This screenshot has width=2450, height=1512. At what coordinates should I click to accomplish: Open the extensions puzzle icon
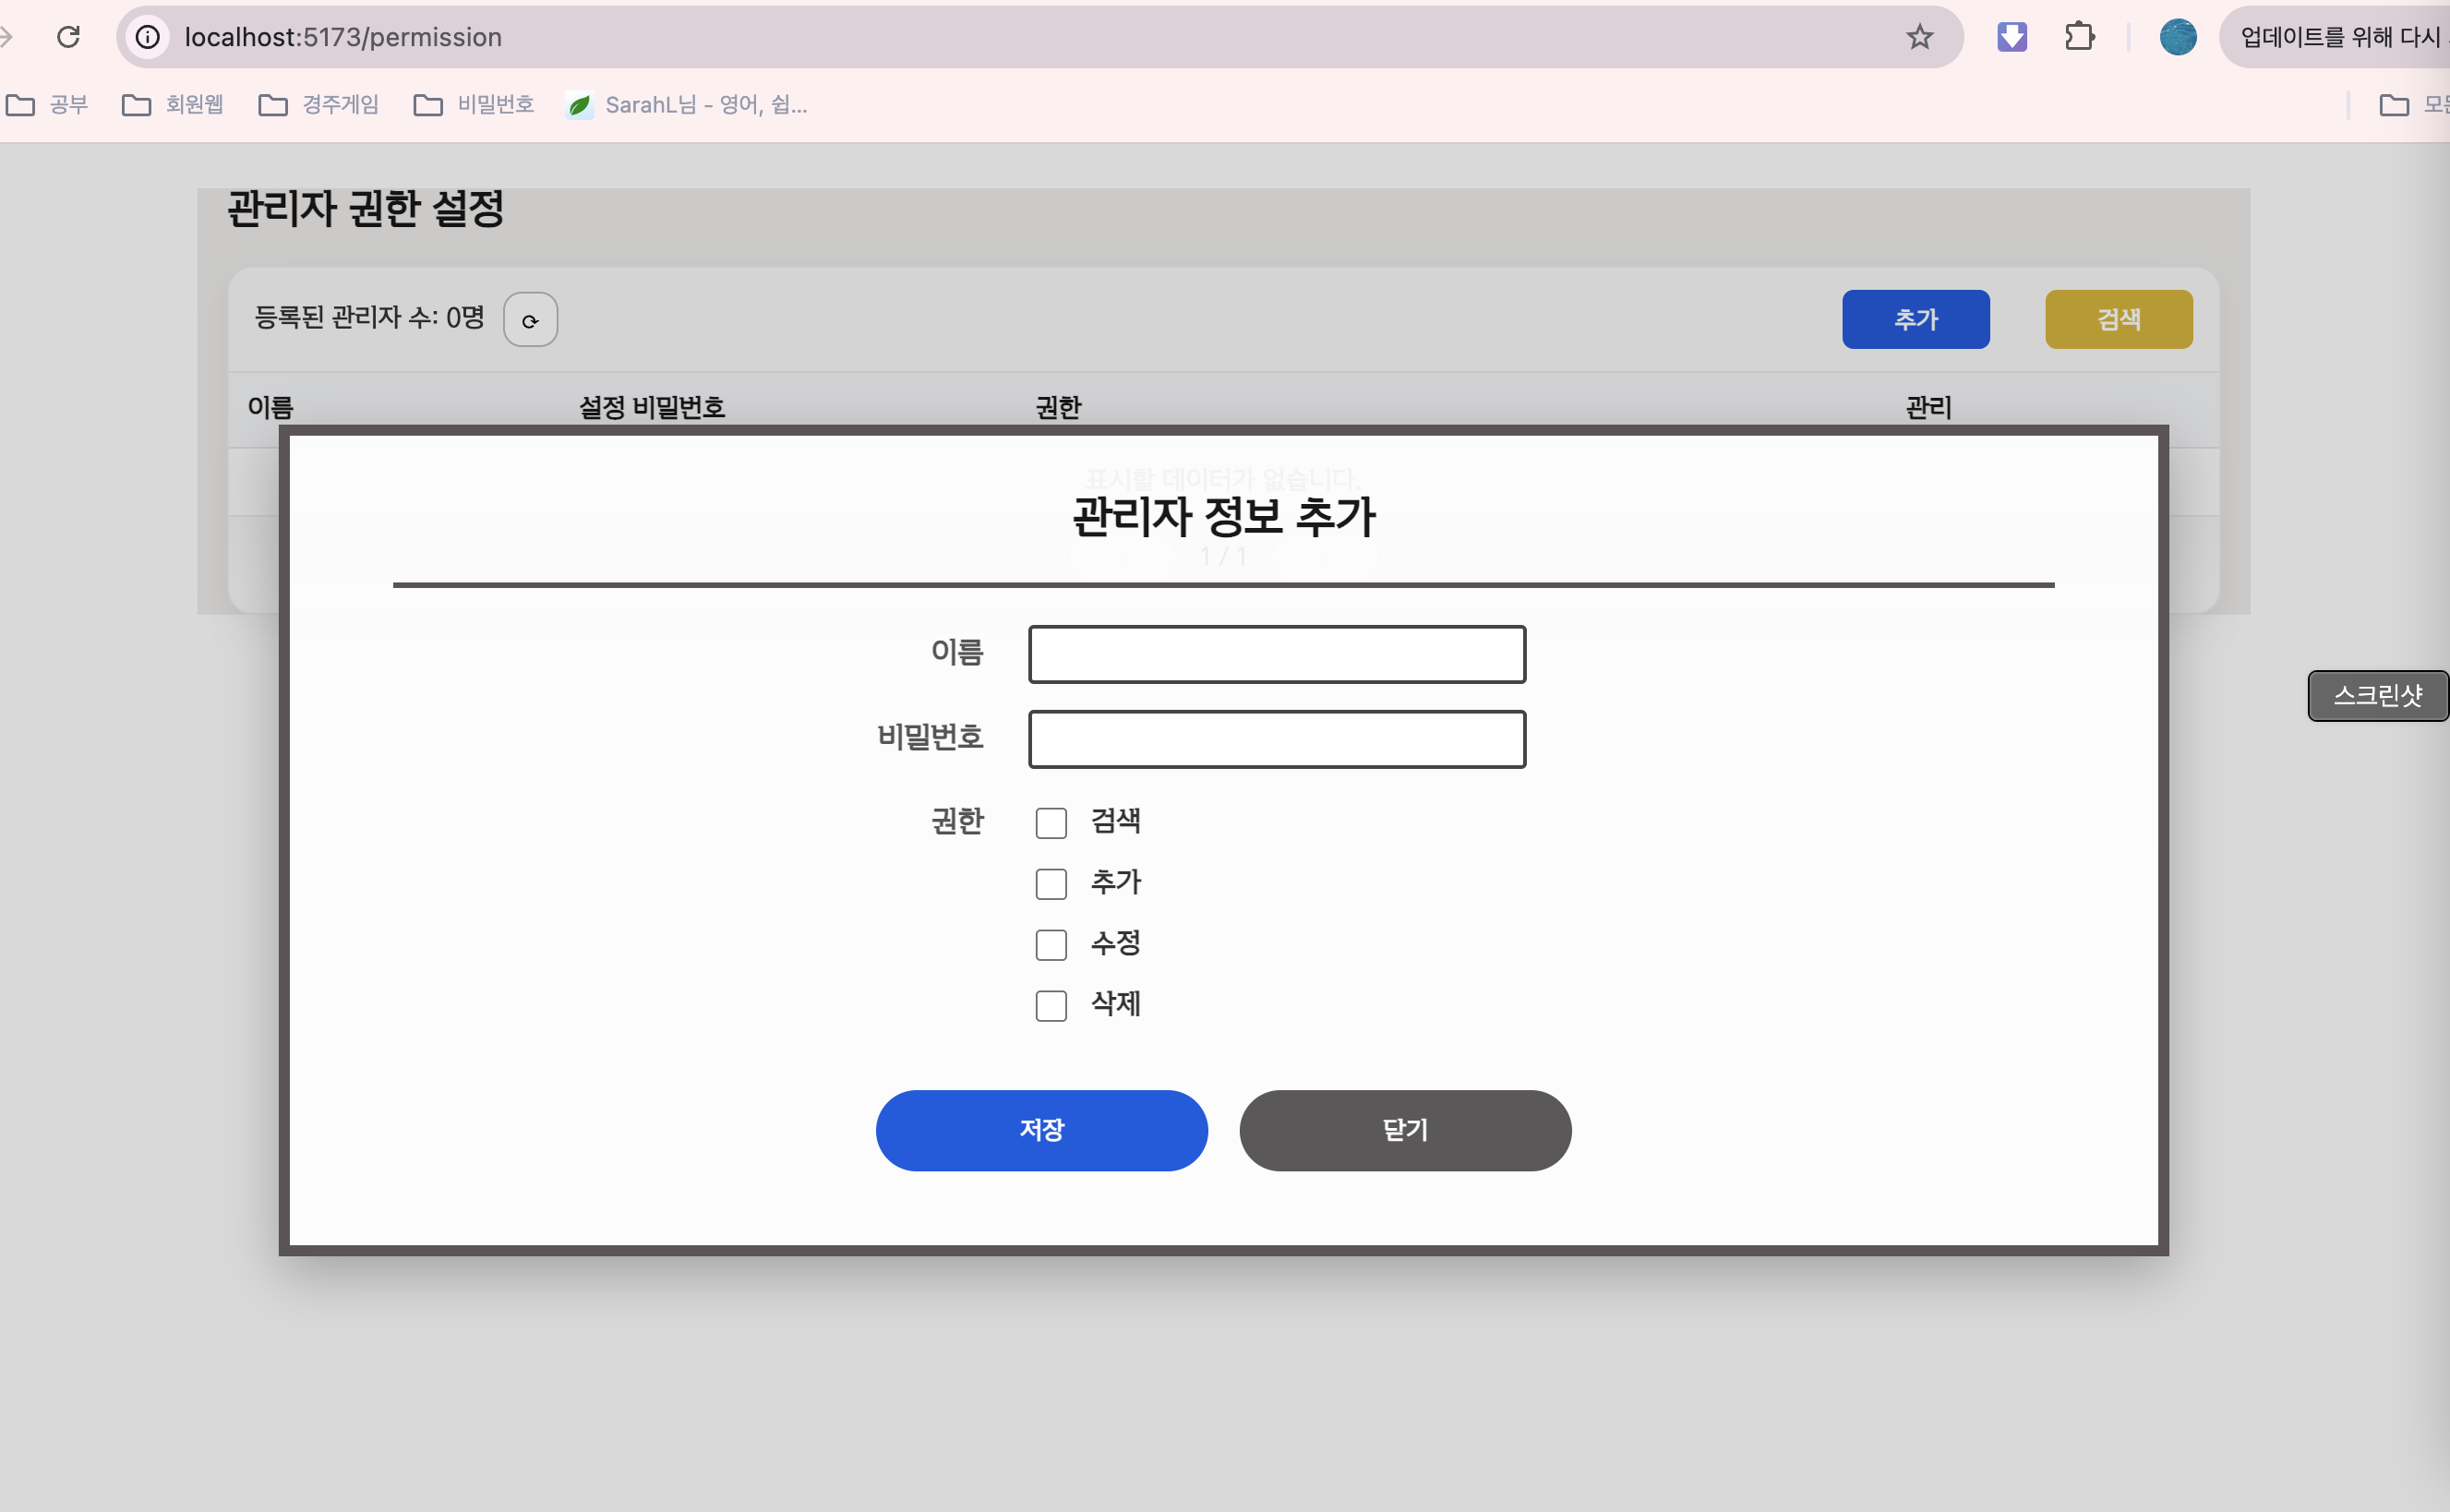coord(2079,37)
